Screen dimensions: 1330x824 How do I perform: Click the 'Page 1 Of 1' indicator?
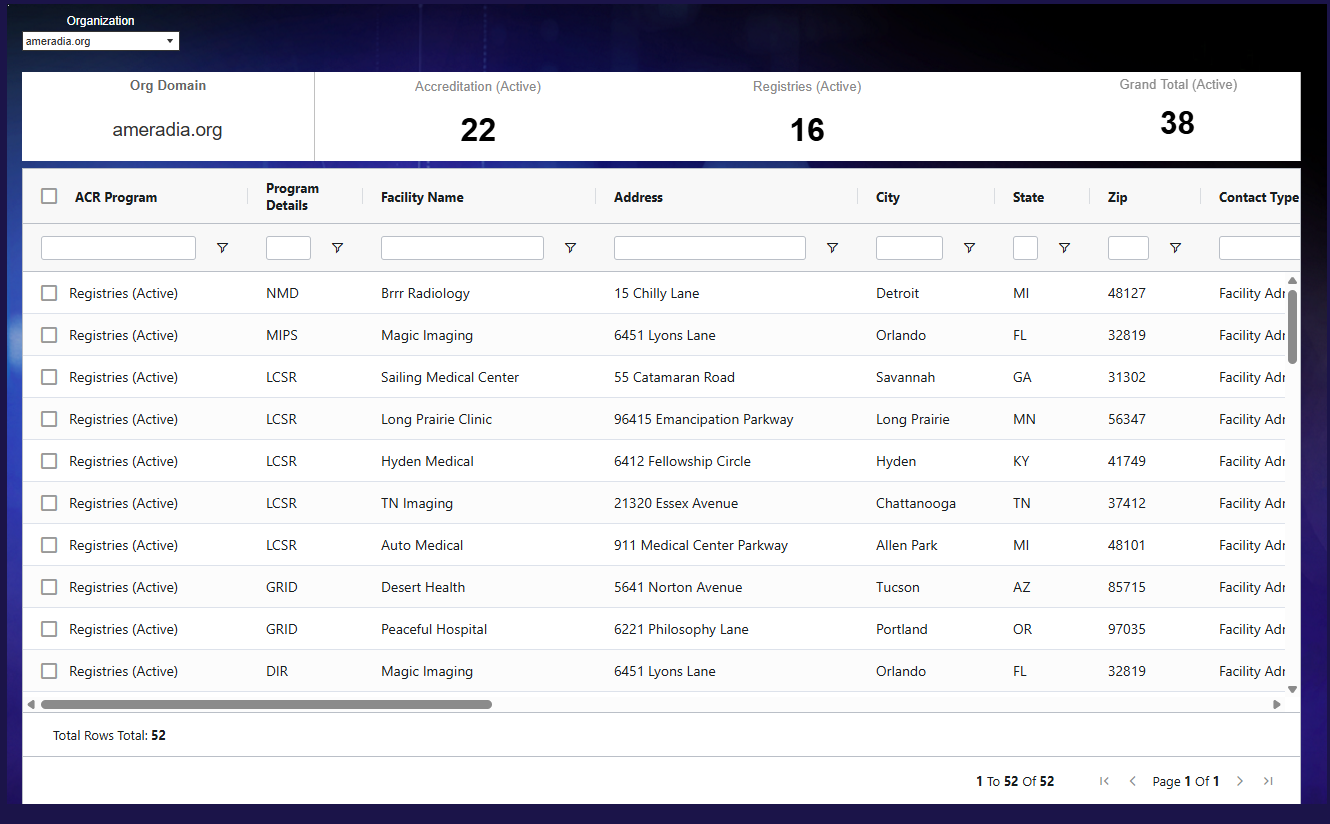(x=1186, y=781)
